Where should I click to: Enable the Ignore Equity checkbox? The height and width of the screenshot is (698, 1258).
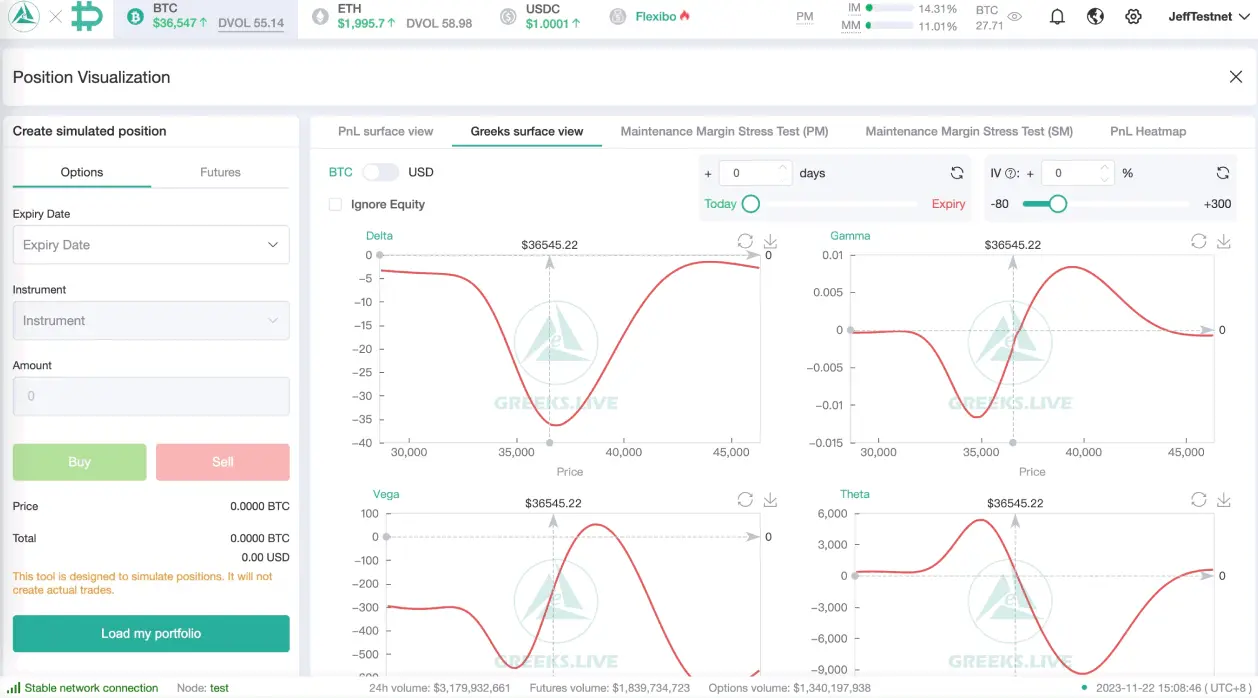[335, 204]
